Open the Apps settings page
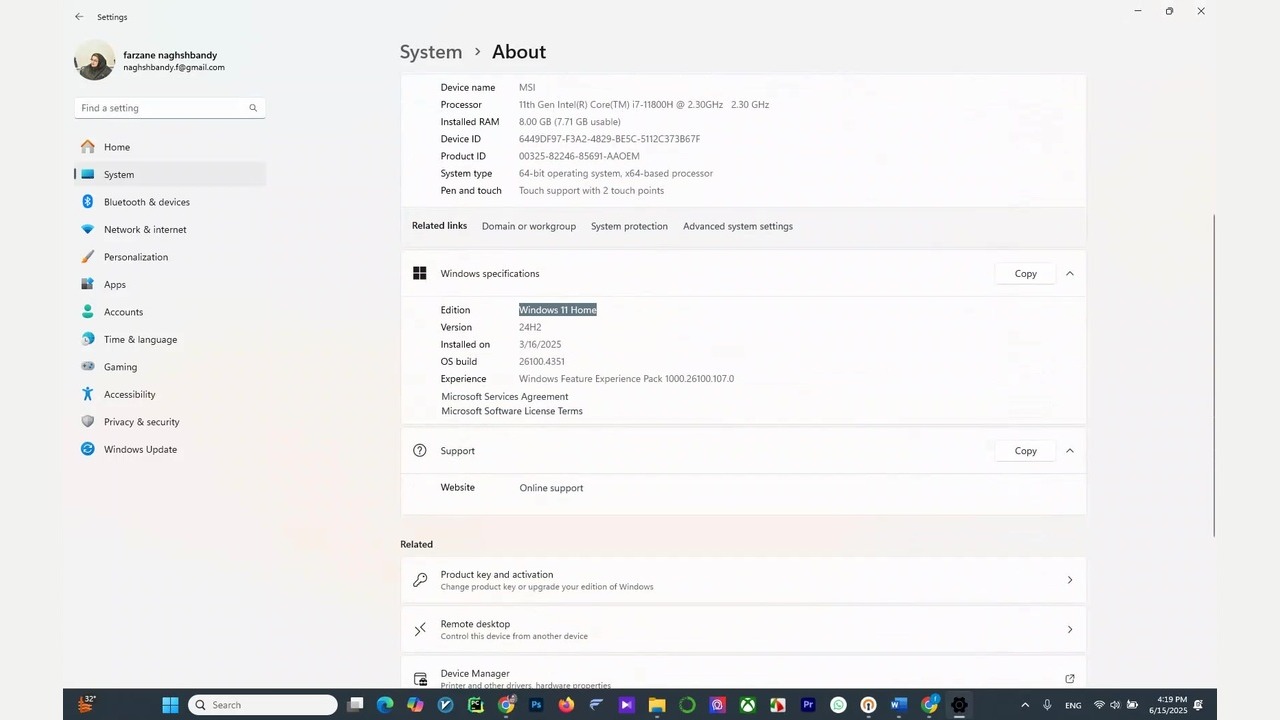Screen dimensions: 1280x720 pyautogui.click(x=170, y=285)
